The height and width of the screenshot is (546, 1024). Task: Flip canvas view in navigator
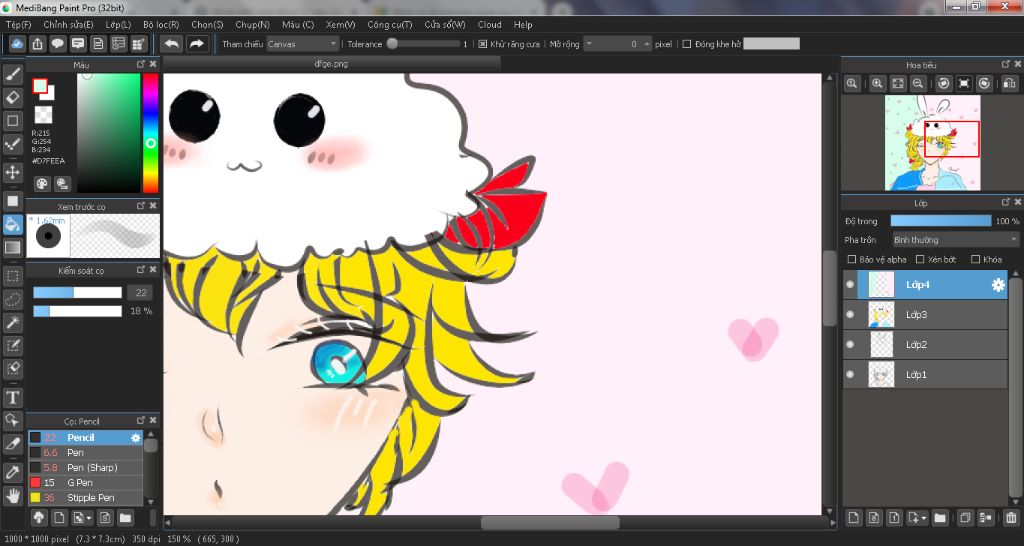[x=1010, y=84]
